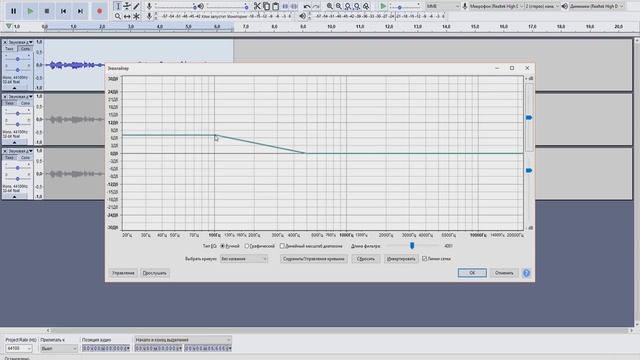This screenshot has height=360, width=640.
Task: Open the audio host MME dropdown
Action: pos(442,6)
